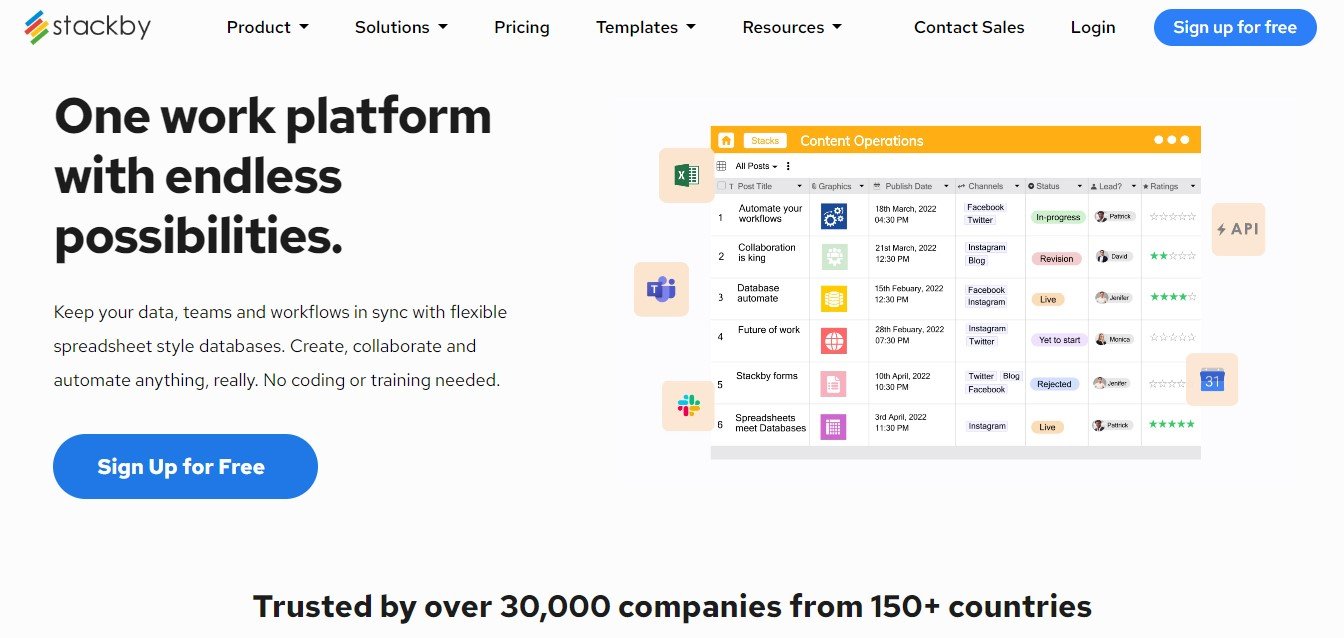Open the Product dropdown menu
Viewport: 1344px width, 638px height.
coord(267,27)
